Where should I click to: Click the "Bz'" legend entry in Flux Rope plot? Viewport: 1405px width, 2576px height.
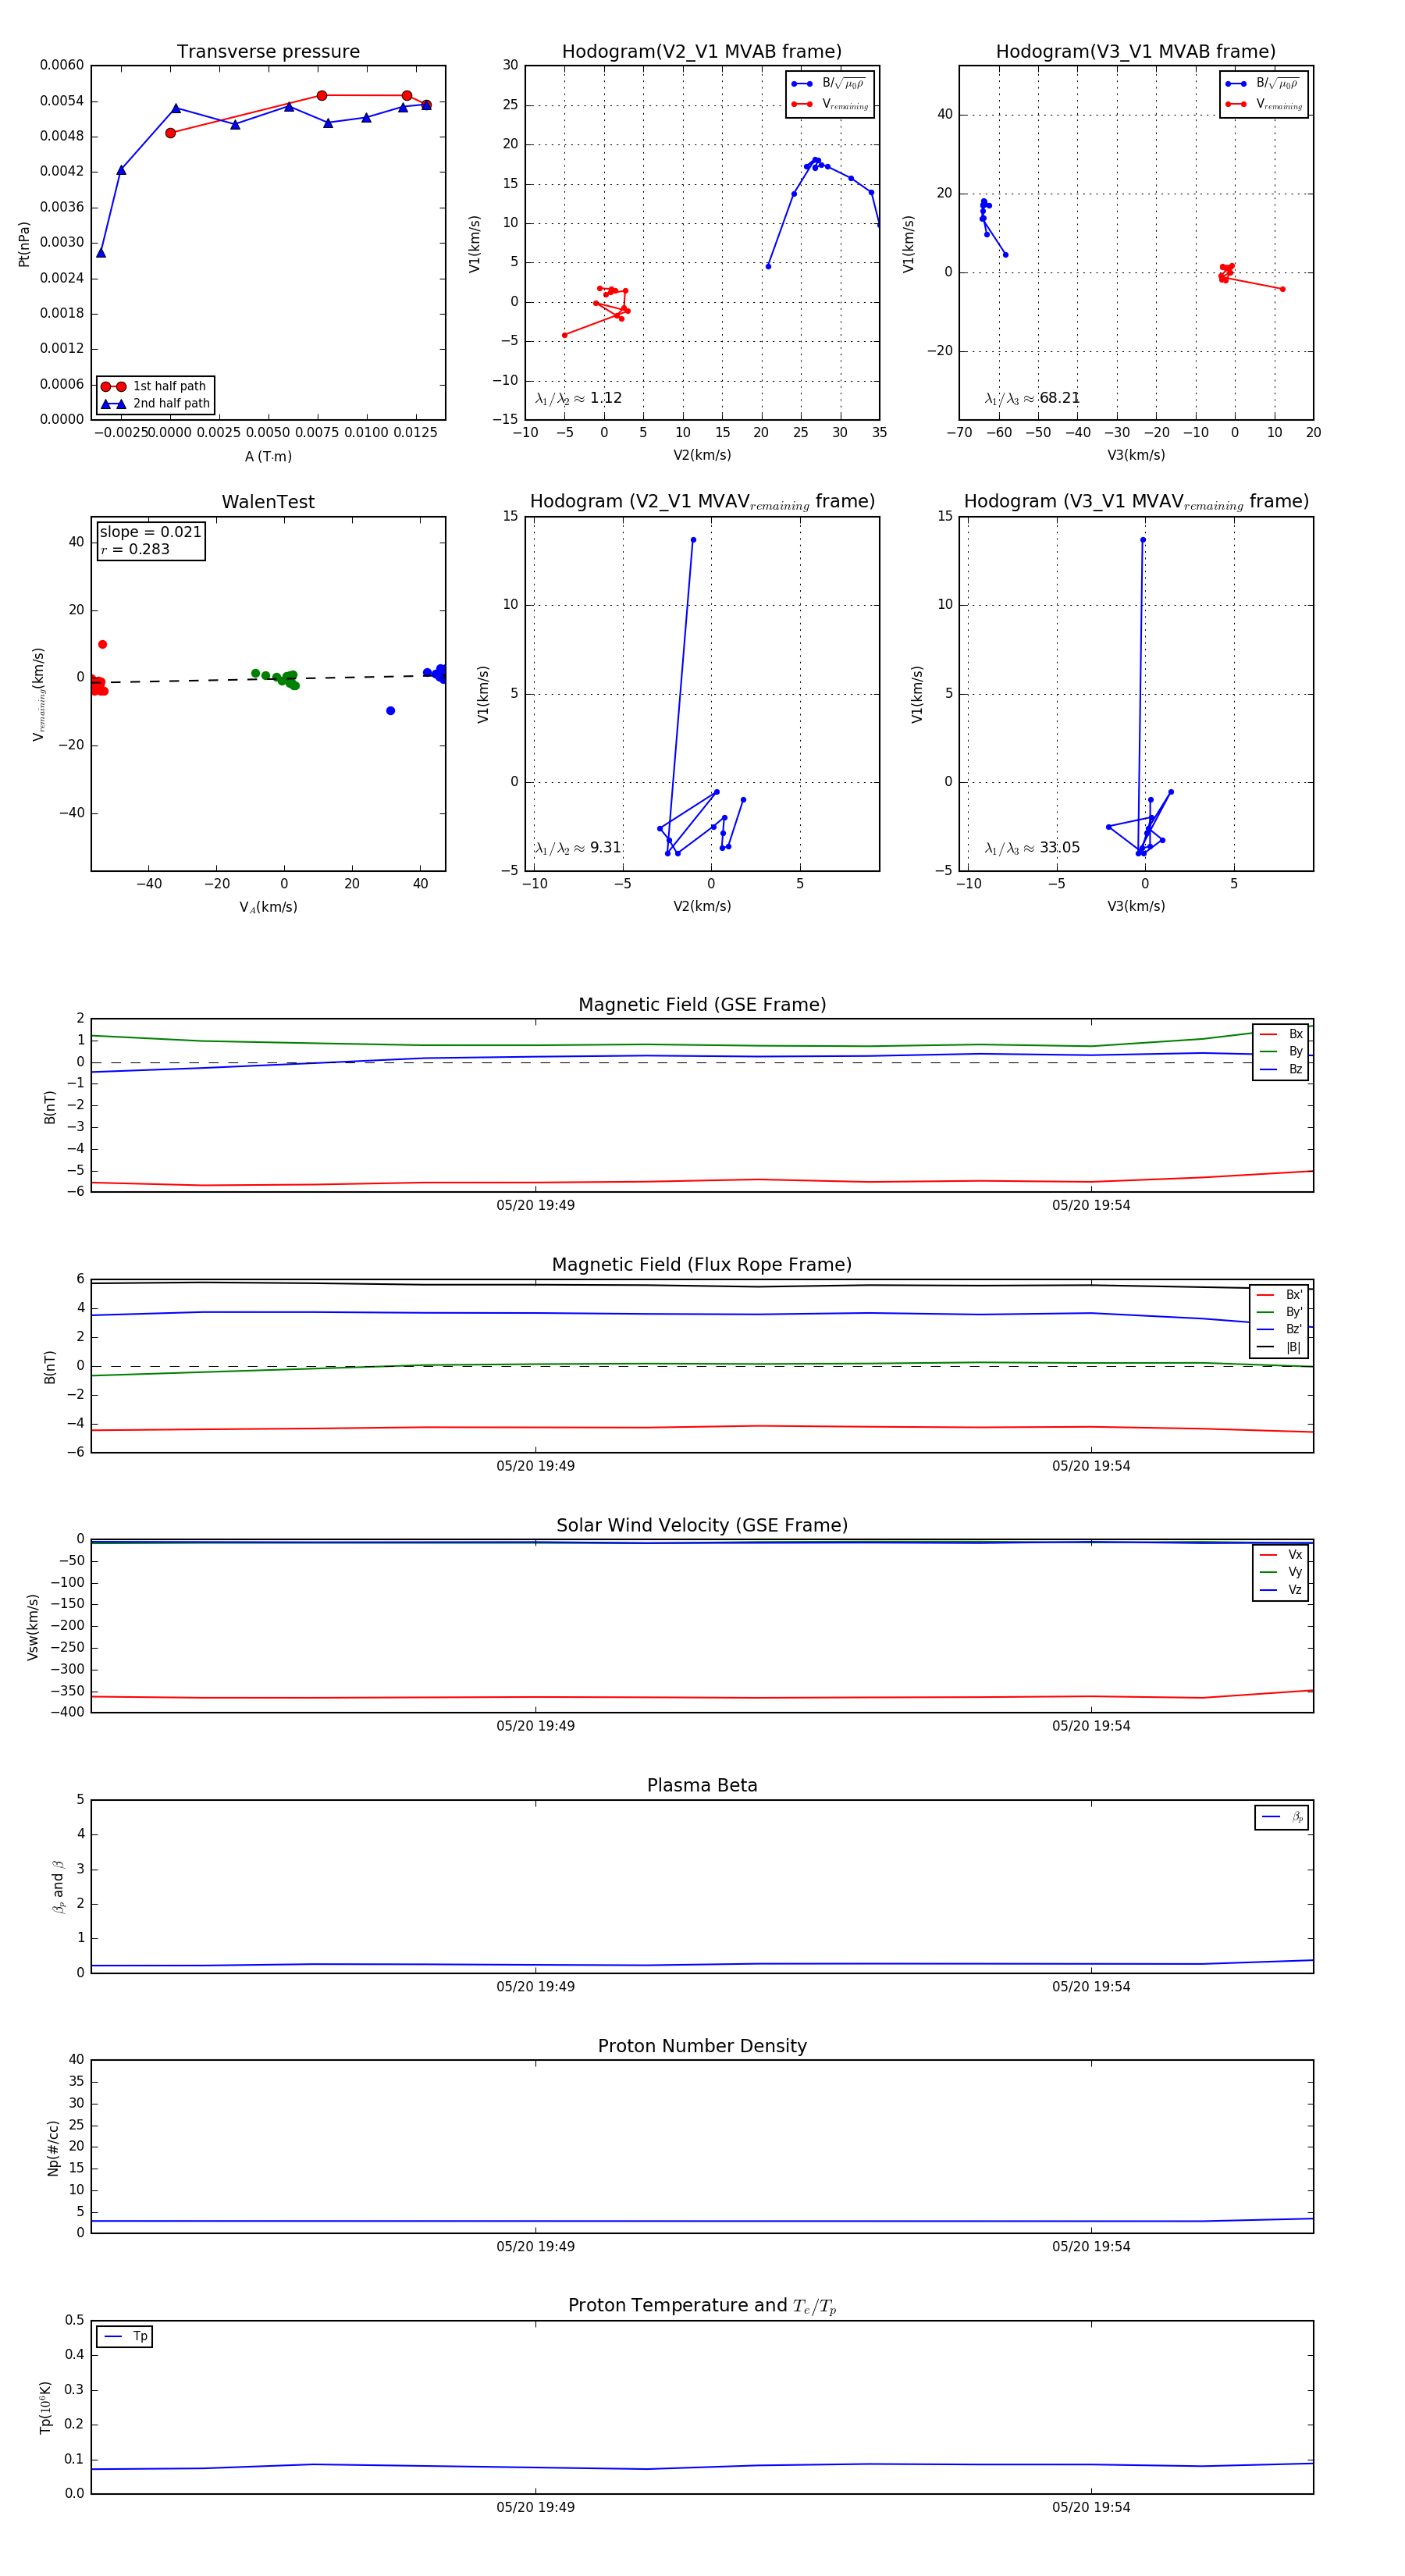[x=1280, y=1330]
